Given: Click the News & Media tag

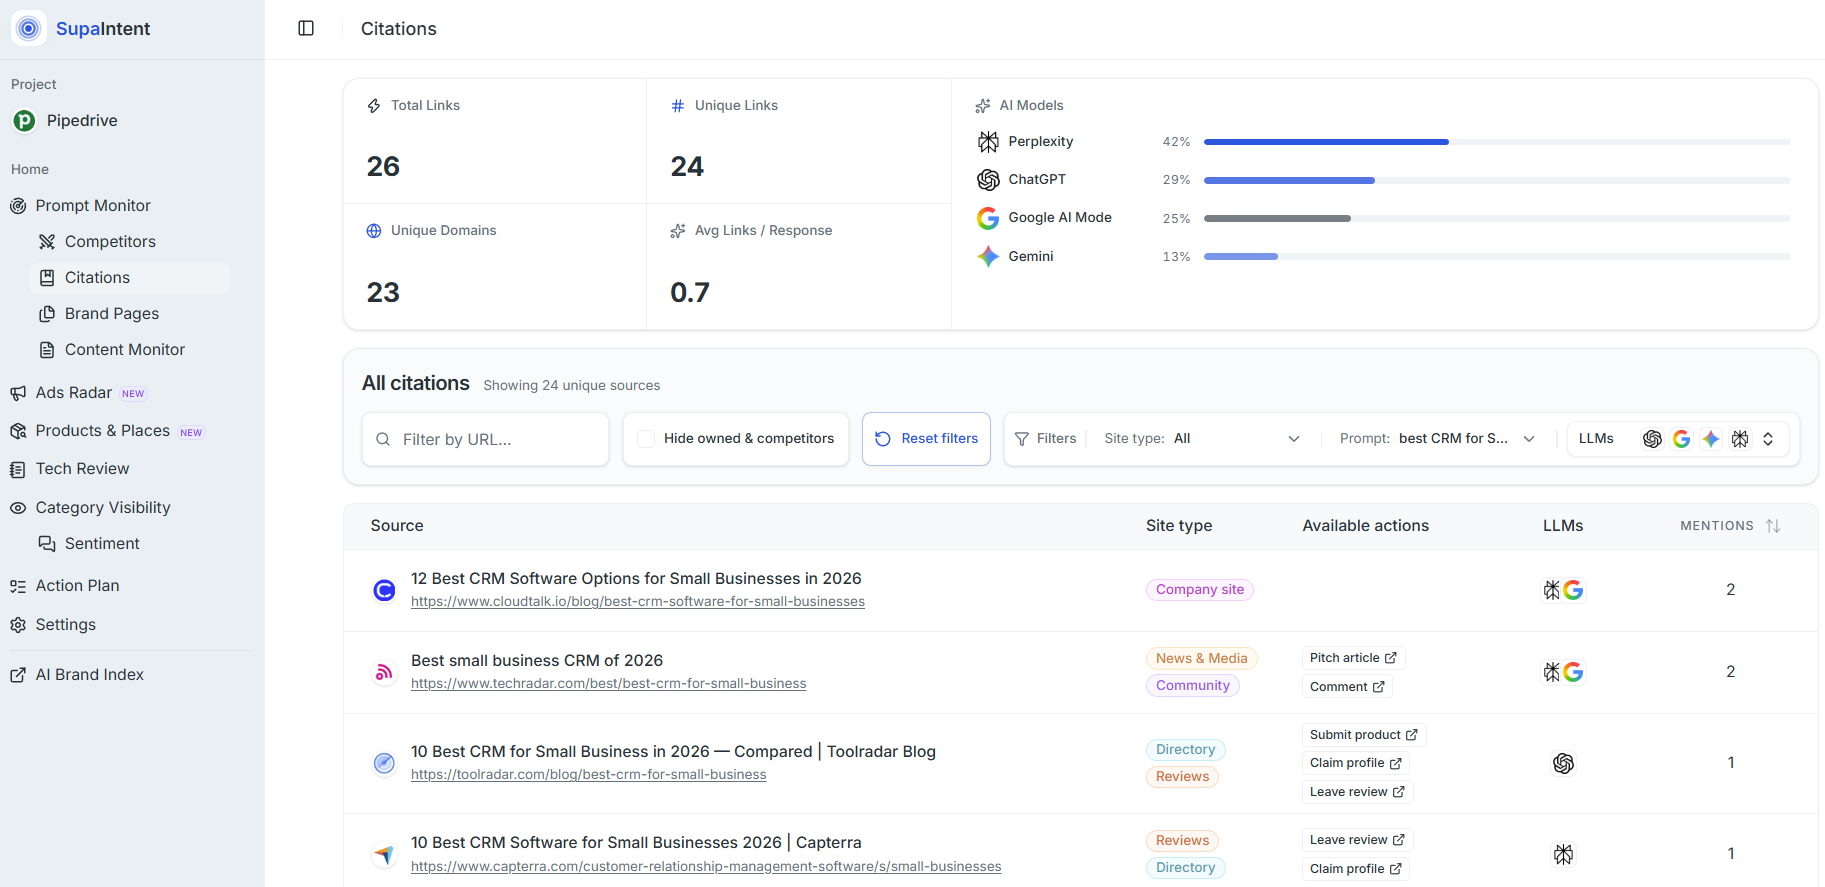Looking at the screenshot, I should (x=1202, y=659).
